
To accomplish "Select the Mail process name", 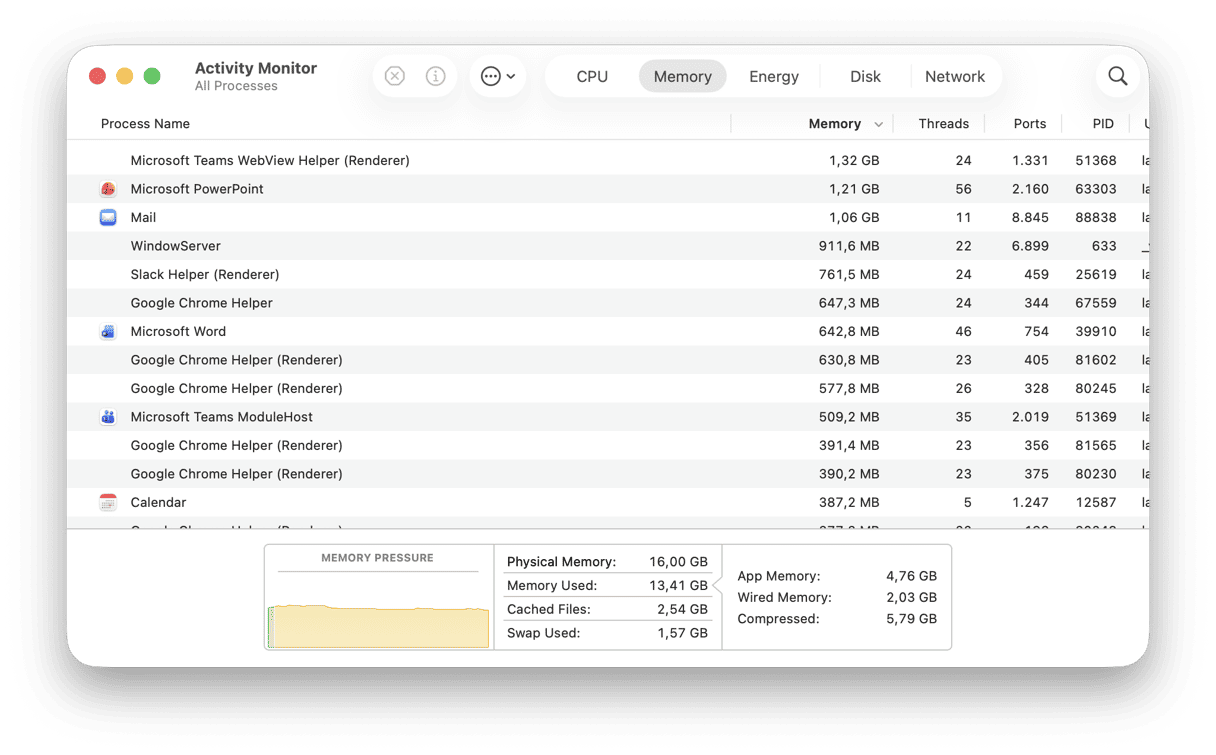I will tap(143, 217).
